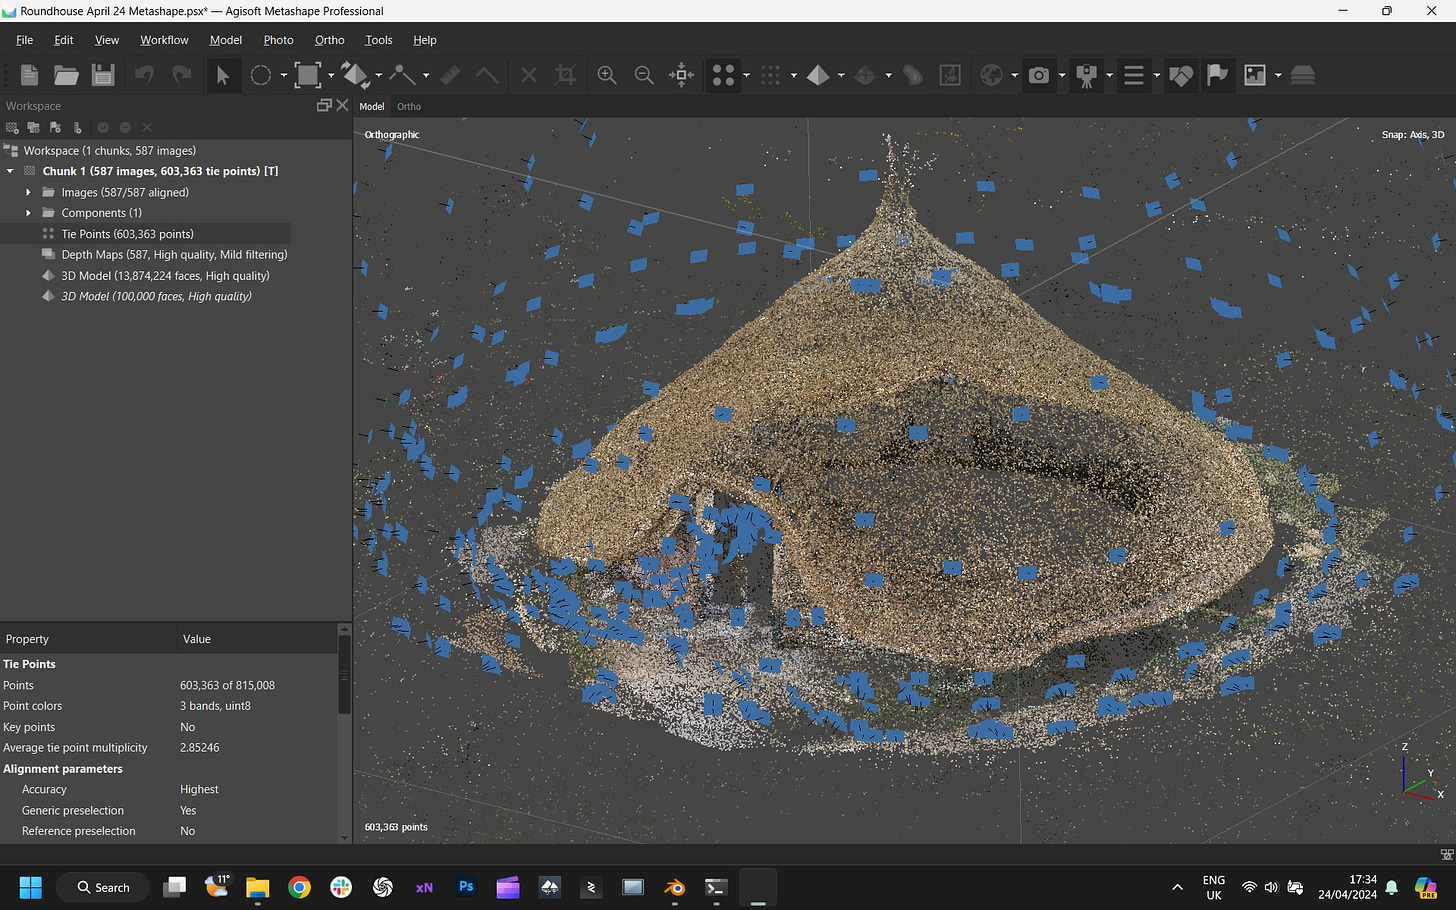1456x910 pixels.
Task: Toggle Show Markers flag icon
Action: coord(1217,75)
